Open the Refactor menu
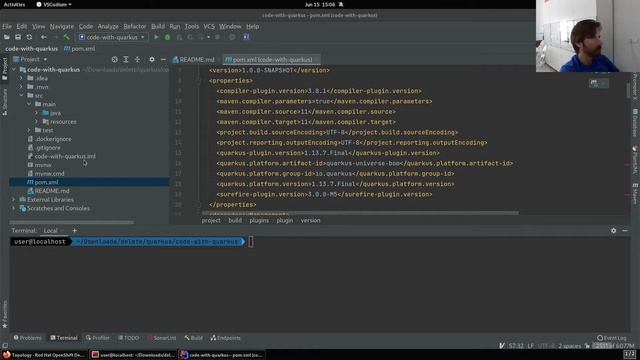 click(x=135, y=27)
